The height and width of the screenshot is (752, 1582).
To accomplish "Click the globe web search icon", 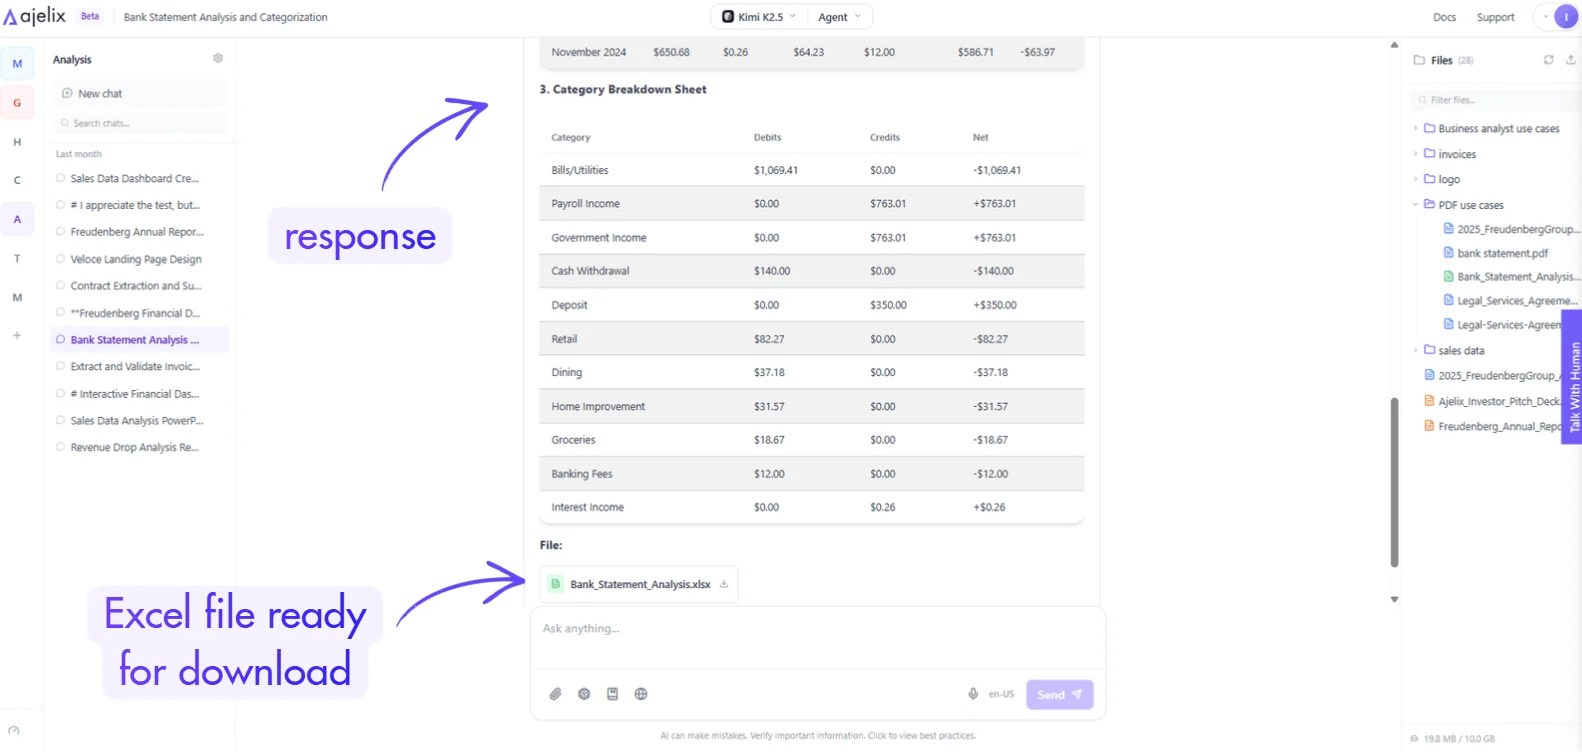I will coord(641,694).
